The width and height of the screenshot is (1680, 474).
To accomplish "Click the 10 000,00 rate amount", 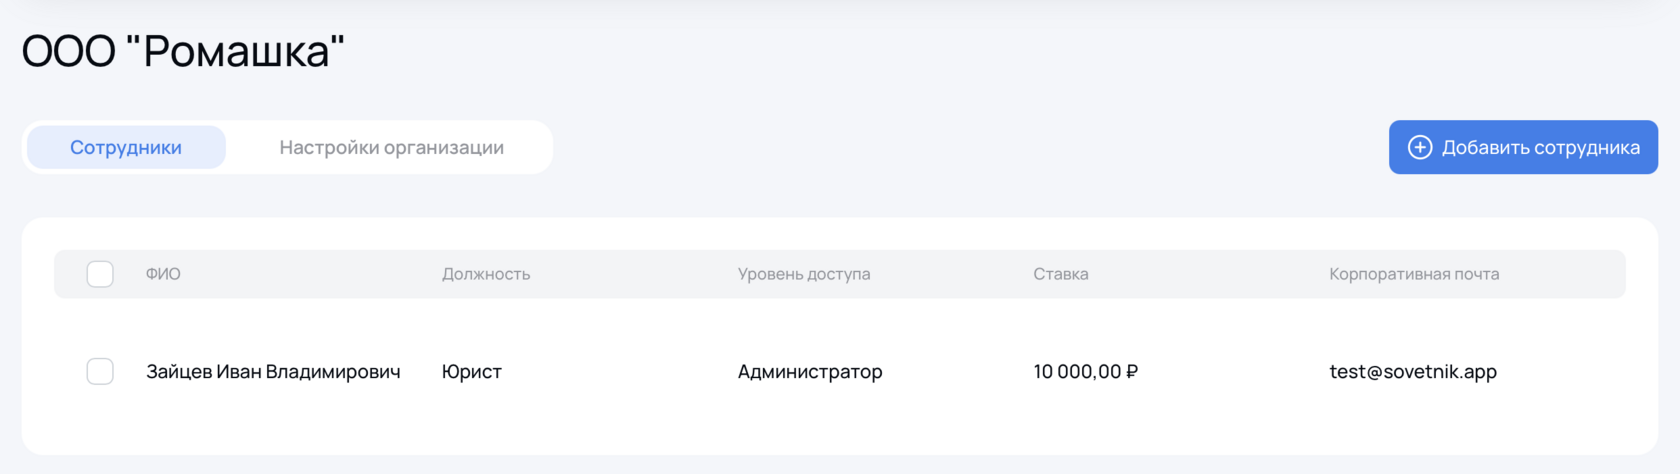I will tap(1077, 372).
